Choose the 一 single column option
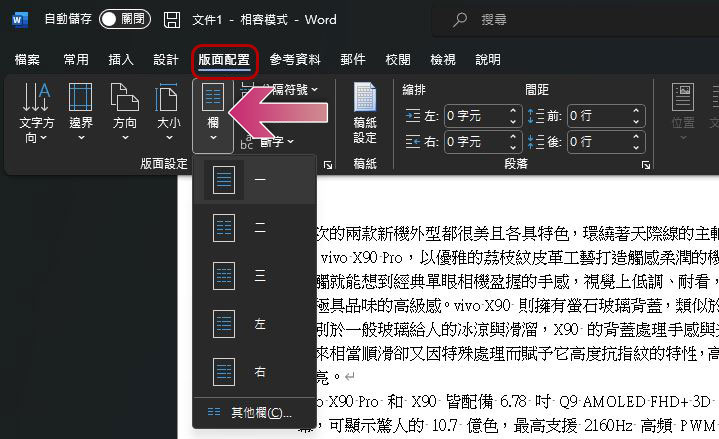The height and width of the screenshot is (439, 719). [254, 180]
